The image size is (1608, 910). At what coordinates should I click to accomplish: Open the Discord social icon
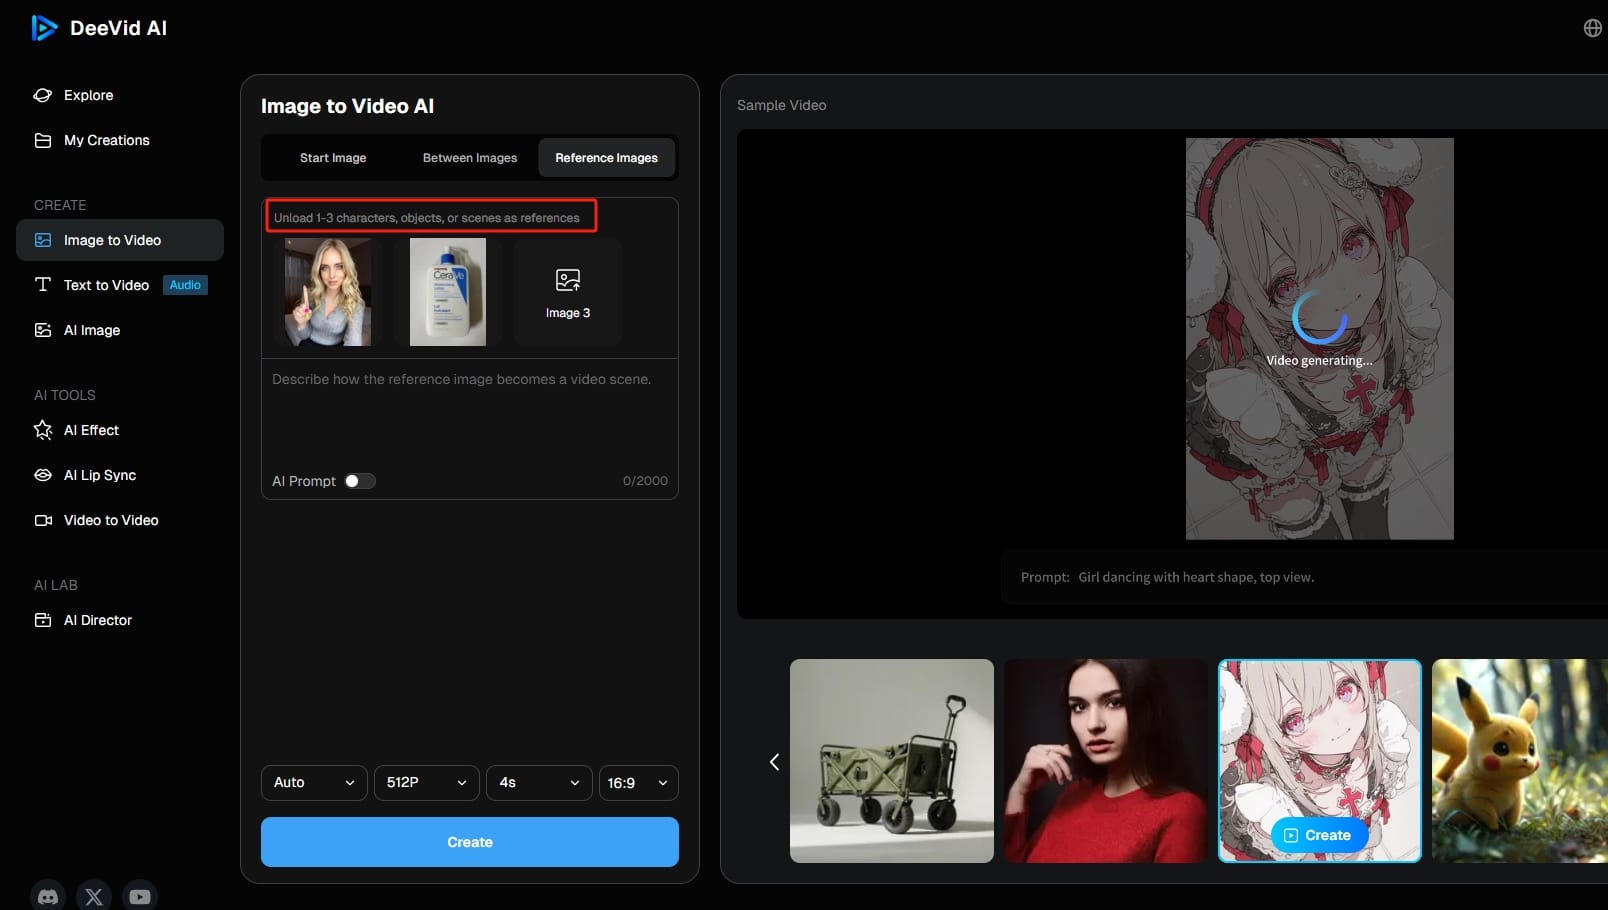point(48,896)
